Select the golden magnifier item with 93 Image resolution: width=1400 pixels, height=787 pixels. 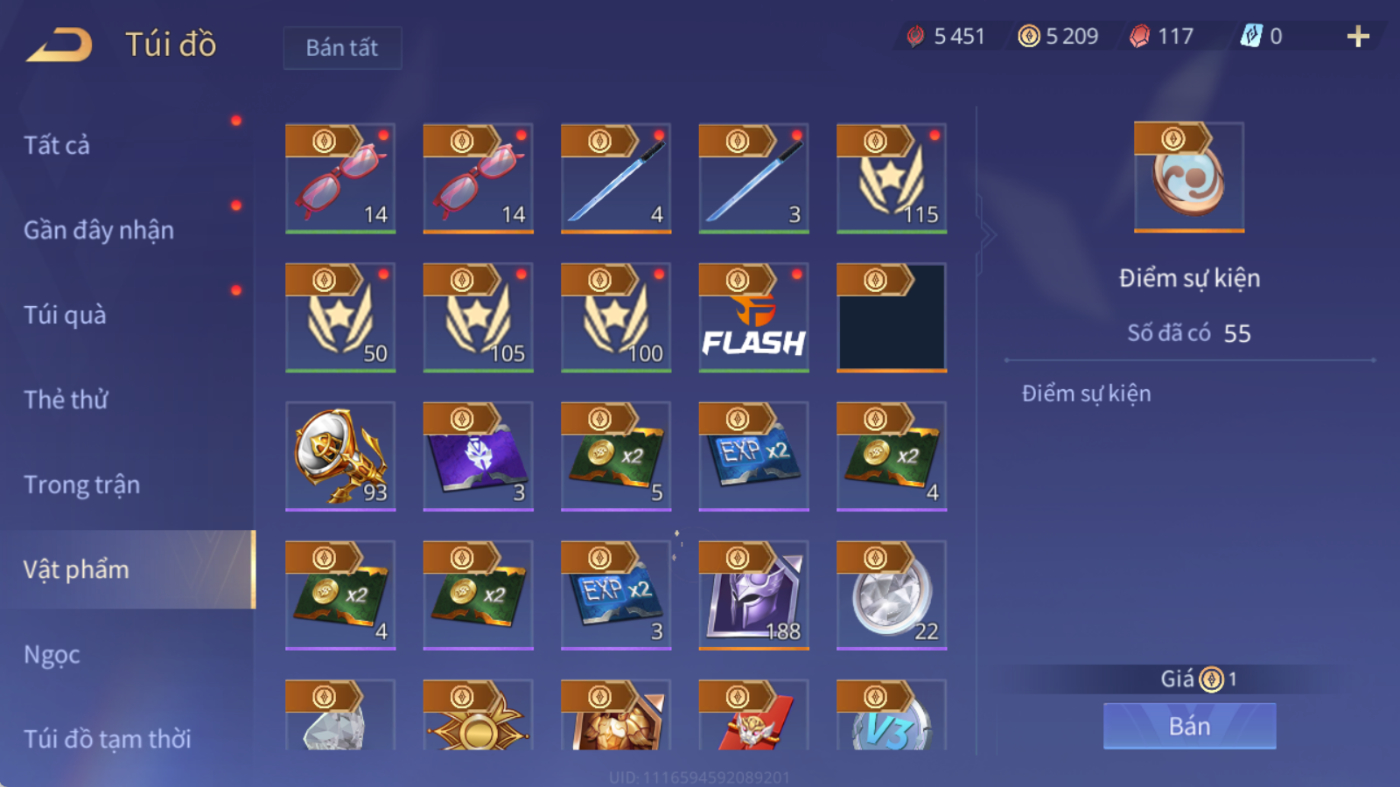tap(340, 457)
